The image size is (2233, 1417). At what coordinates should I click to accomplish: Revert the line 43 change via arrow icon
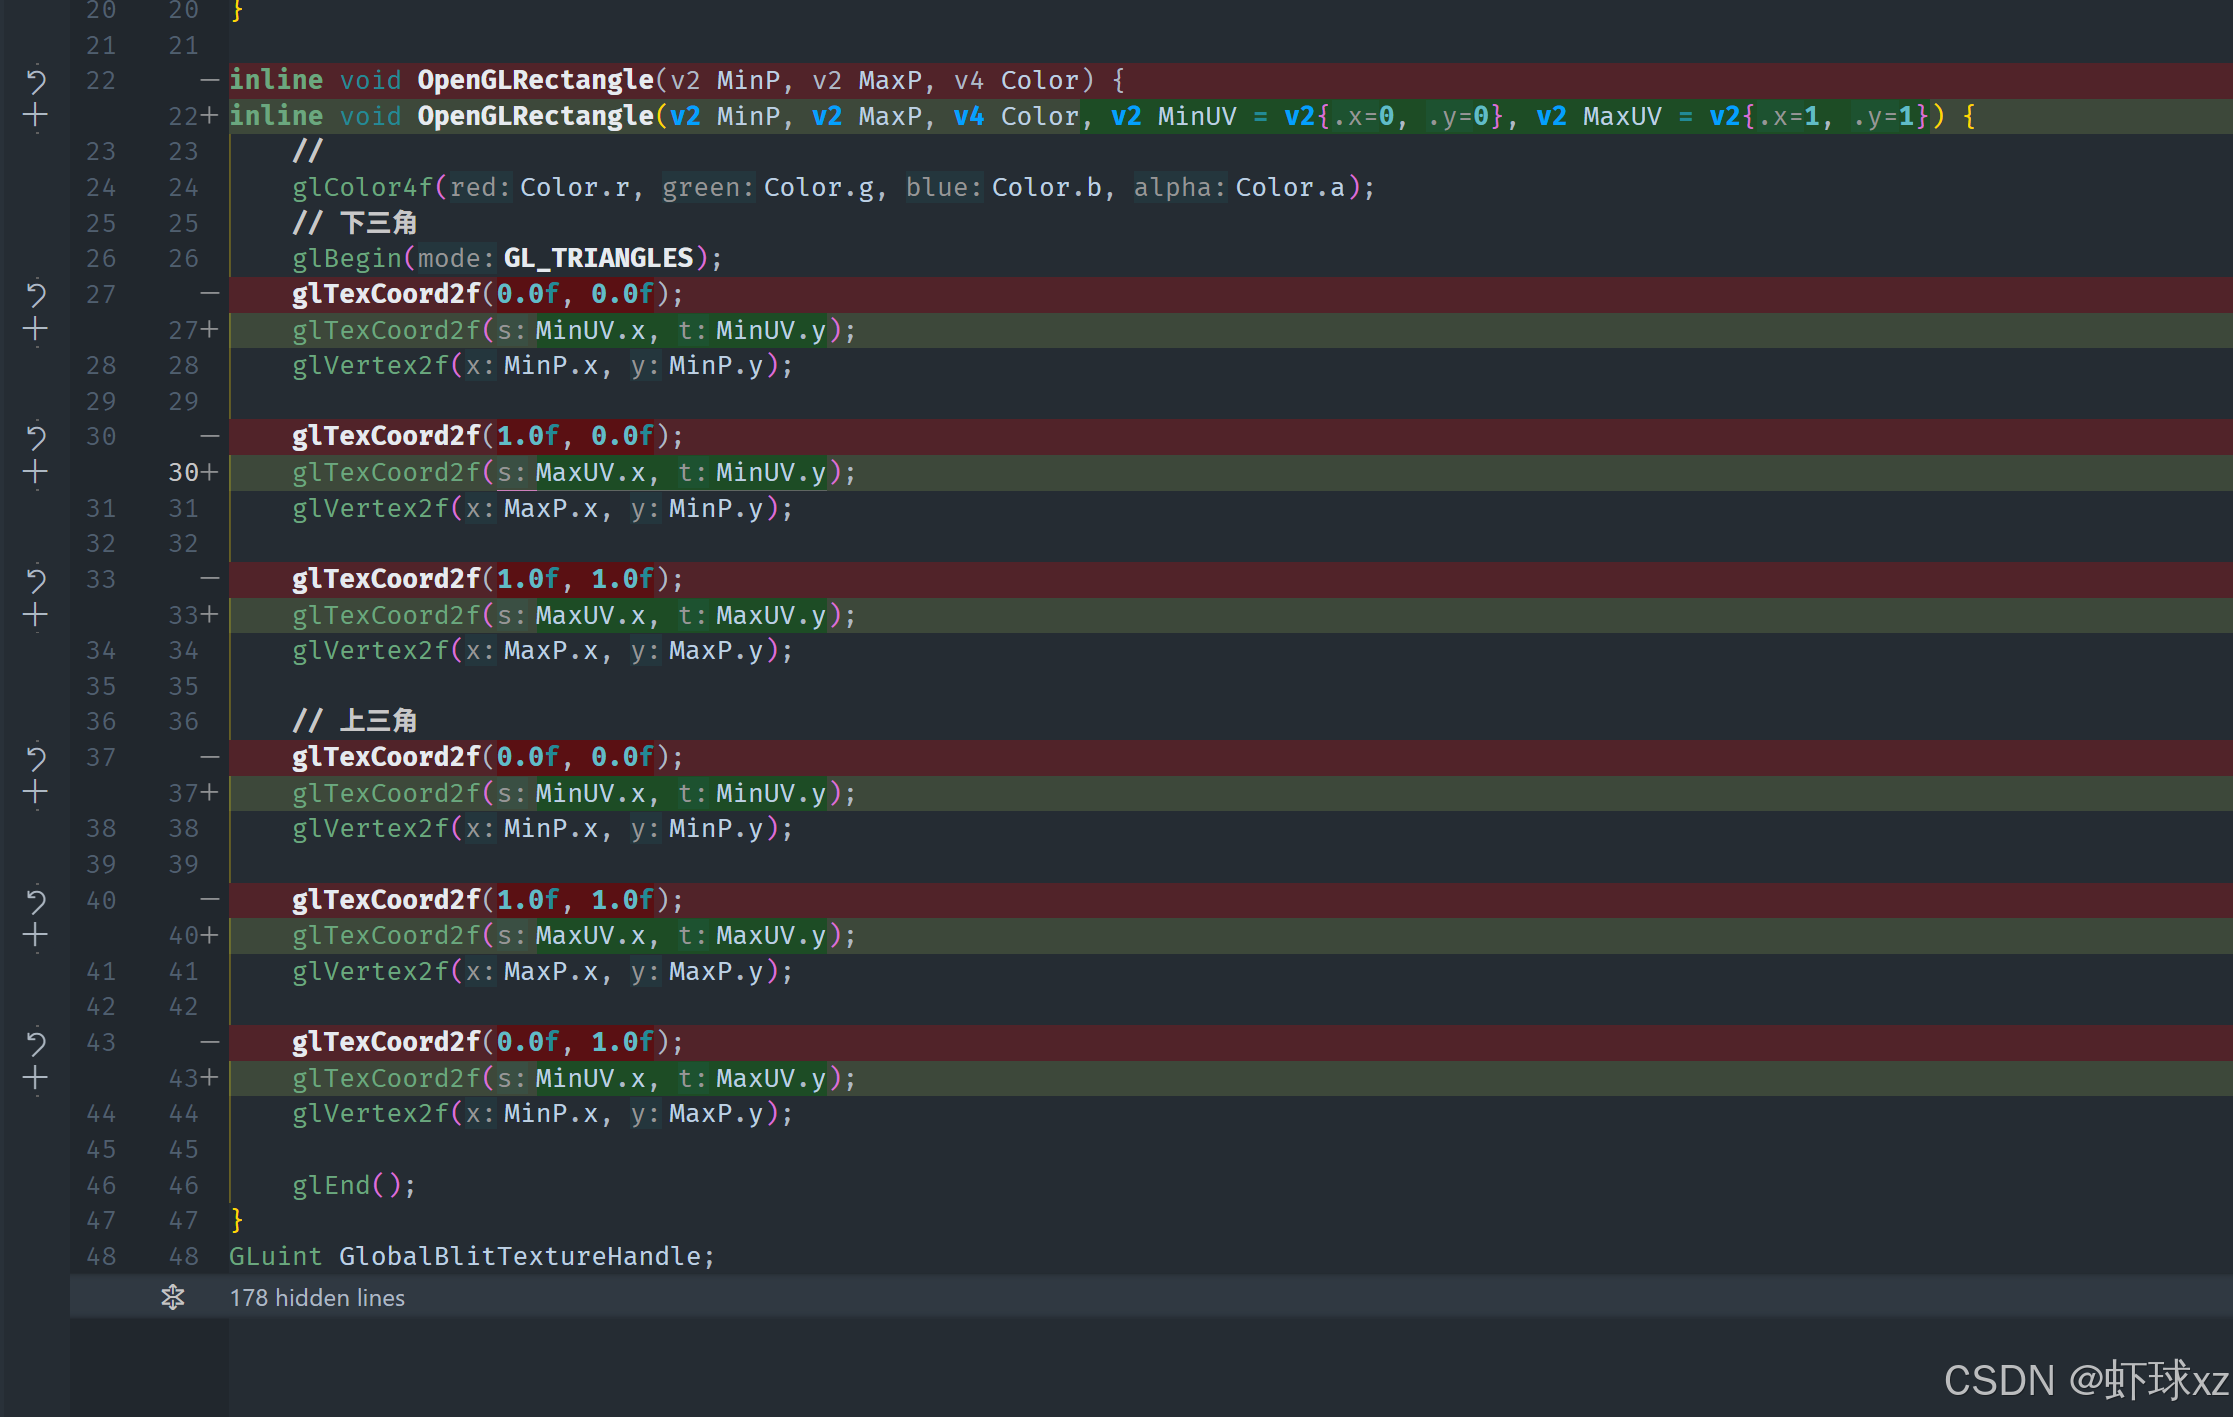36,1043
